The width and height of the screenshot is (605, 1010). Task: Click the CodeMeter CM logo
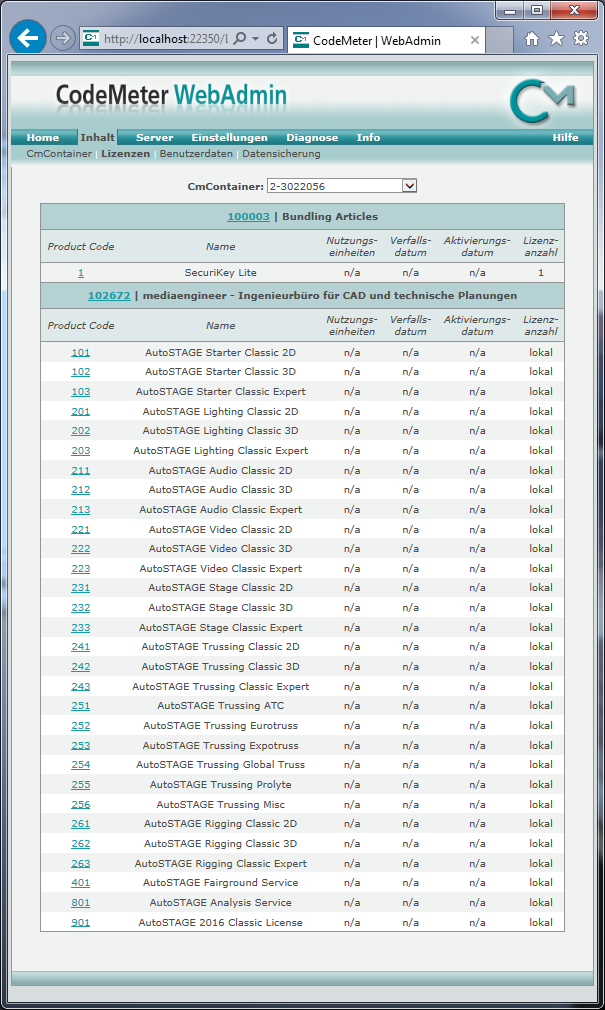click(542, 100)
